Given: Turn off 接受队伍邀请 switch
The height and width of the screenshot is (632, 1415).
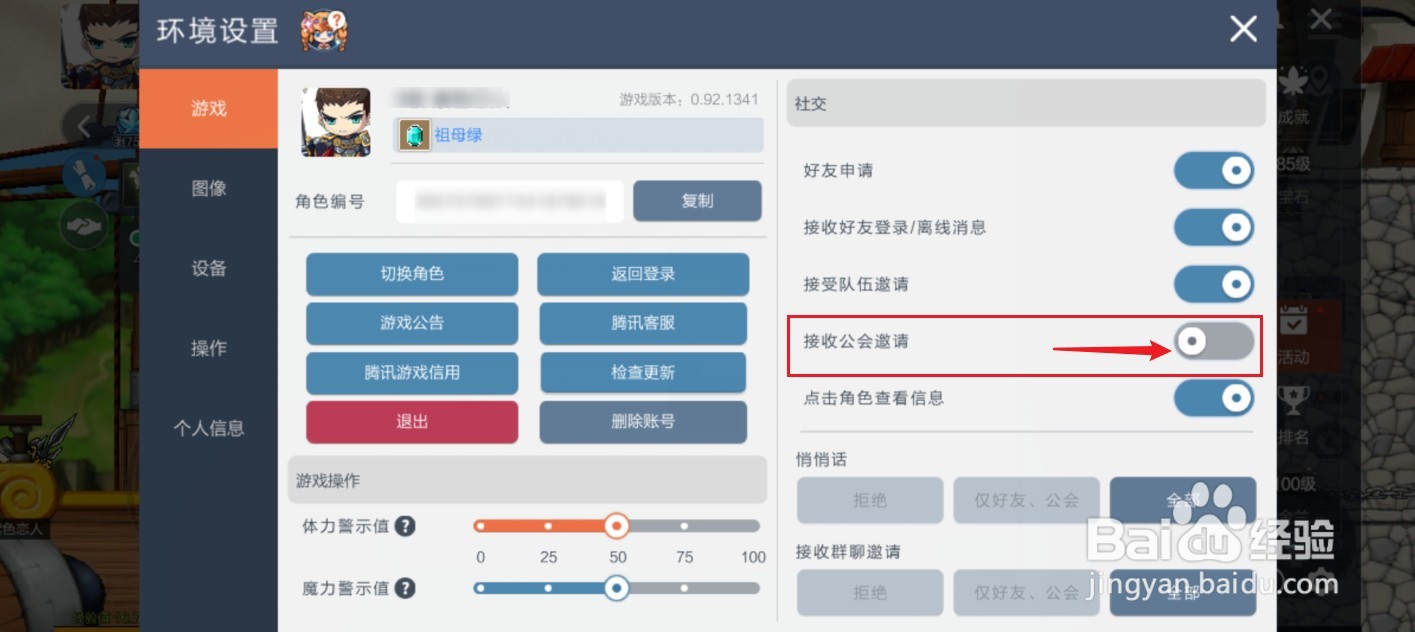Looking at the screenshot, I should tap(1213, 284).
